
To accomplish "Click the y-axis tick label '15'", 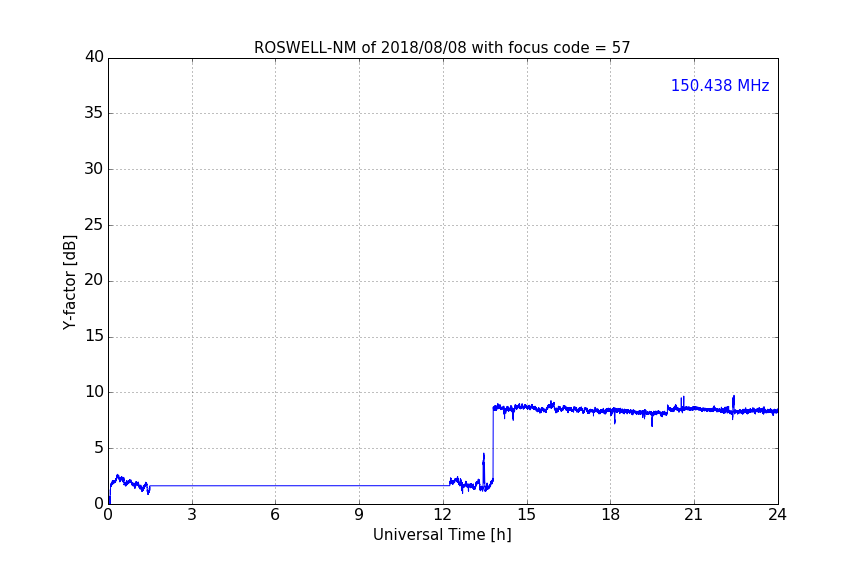I will (x=94, y=336).
